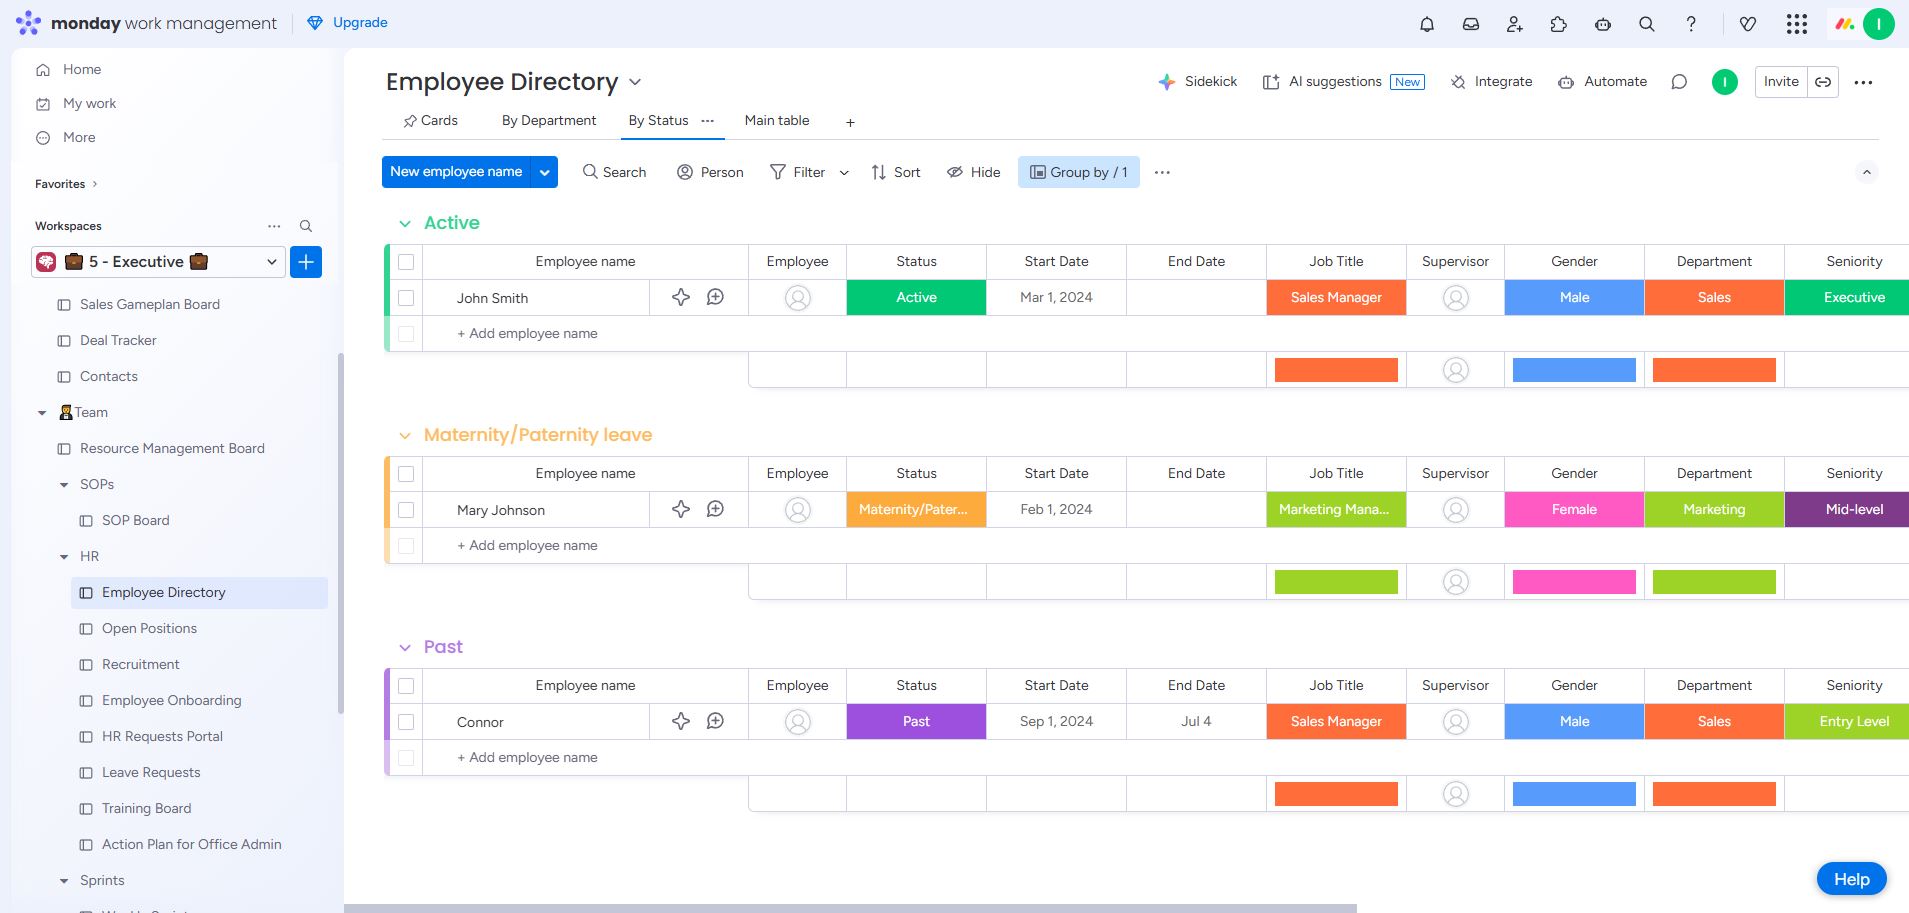The height and width of the screenshot is (913, 1909).
Task: Open conversation for John Smith row
Action: (x=715, y=297)
